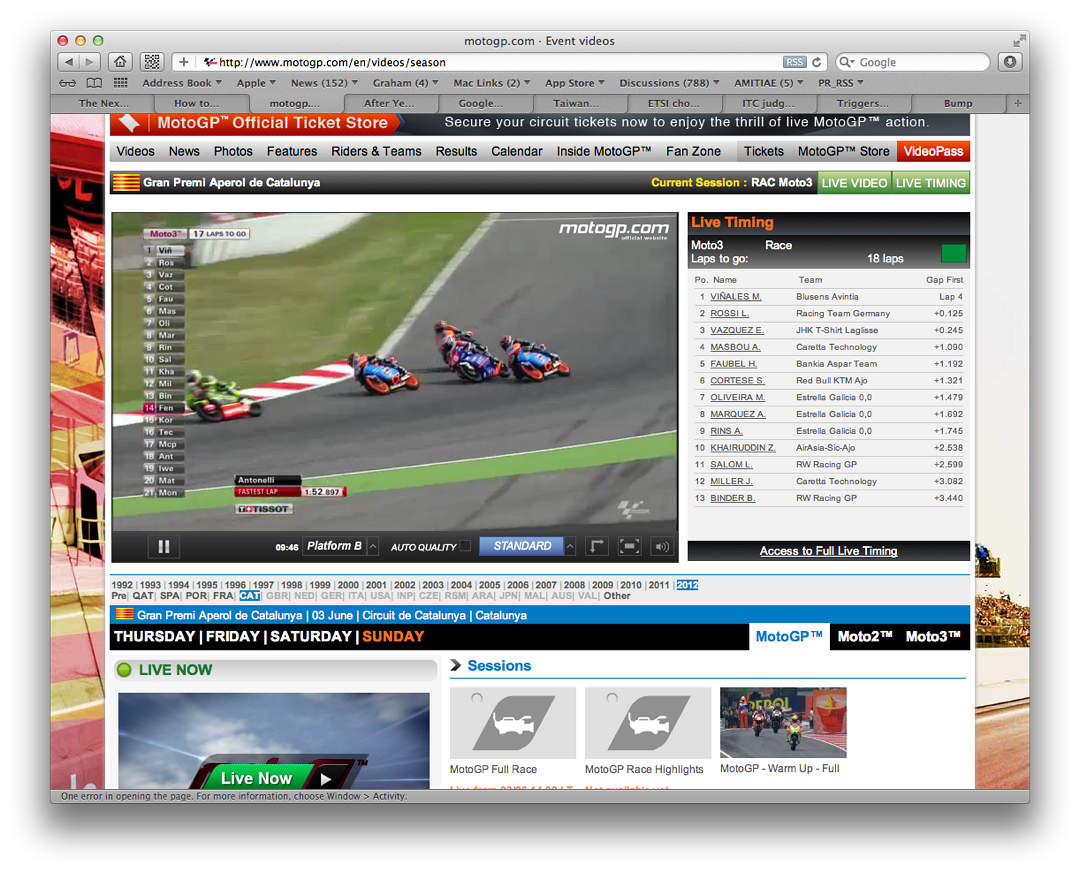This screenshot has height=873, width=1080.
Task: Open MotoGP - Warm Up - Full thumbnail
Action: coord(783,723)
